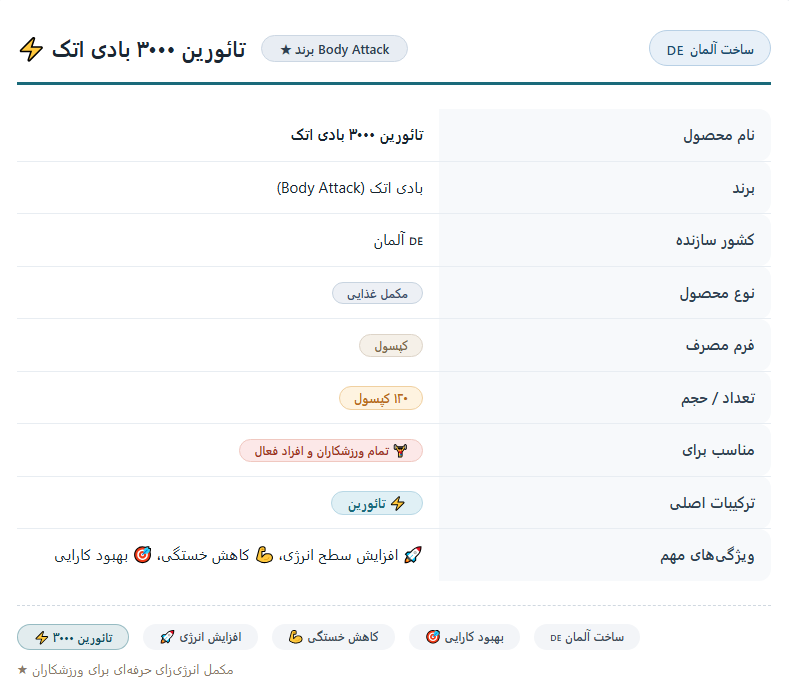Click the rocket icon in the افزایش انرژی footer tag

(x=167, y=637)
